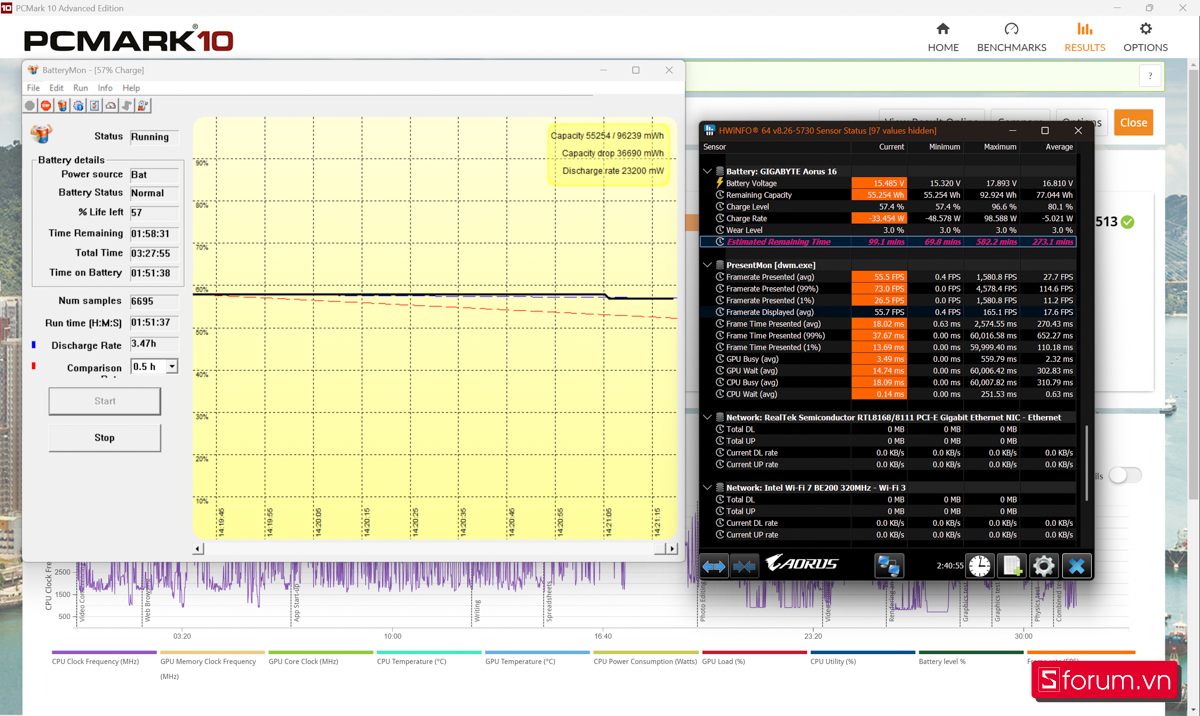Click the chart scroll left arrow in BatteryMon
Screen dimensions: 1200x716
[x=198, y=549]
